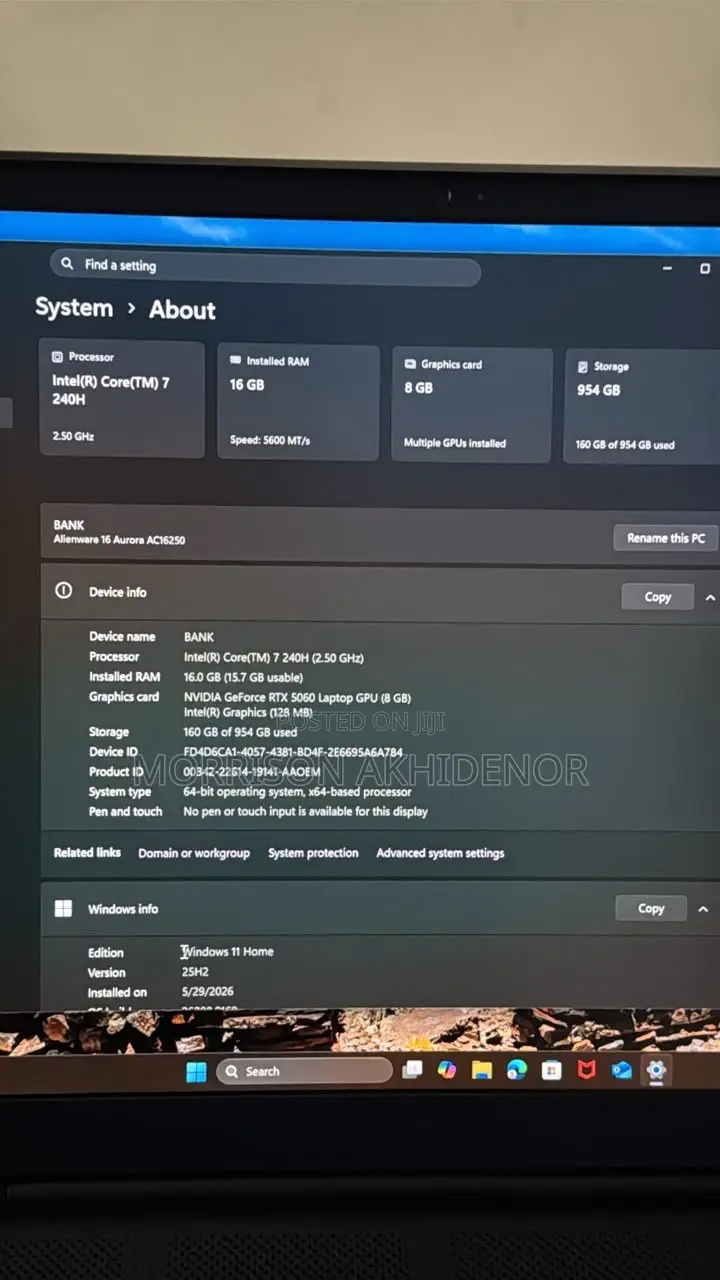Click the No pen or touch input text
Image resolution: width=720 pixels, height=1280 pixels.
tap(306, 811)
